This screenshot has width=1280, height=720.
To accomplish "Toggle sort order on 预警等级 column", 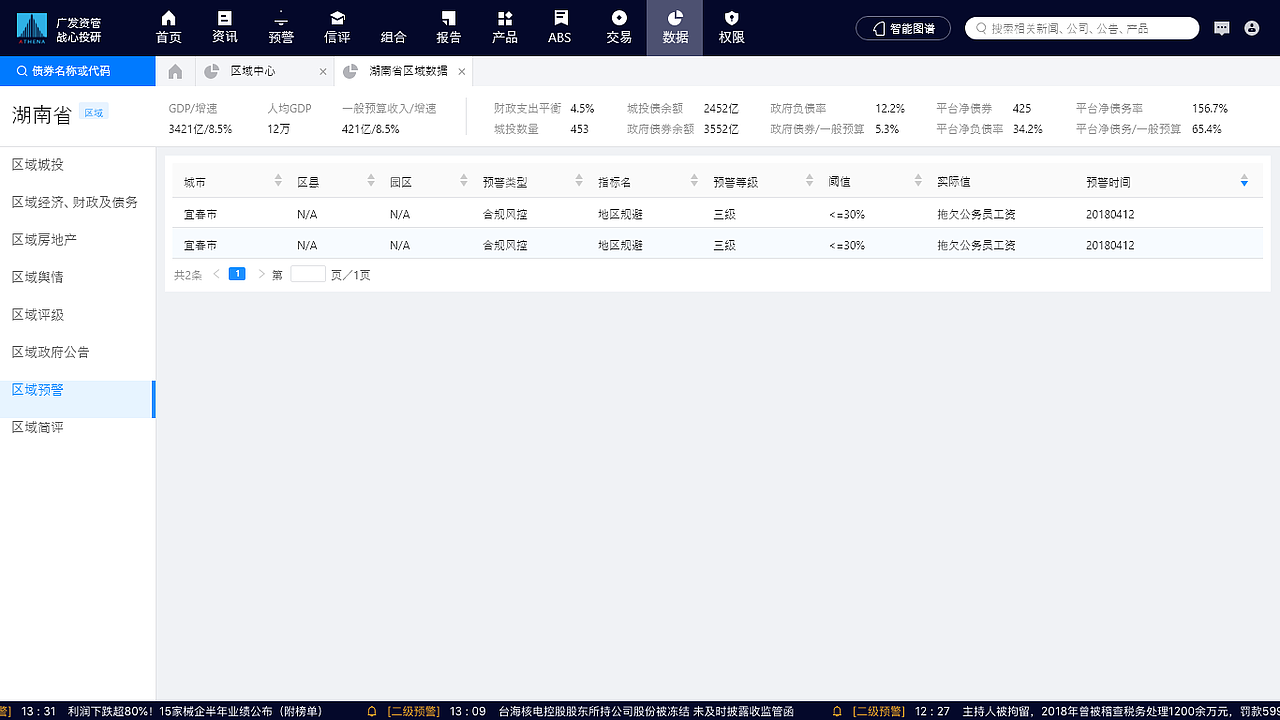I will tap(810, 181).
